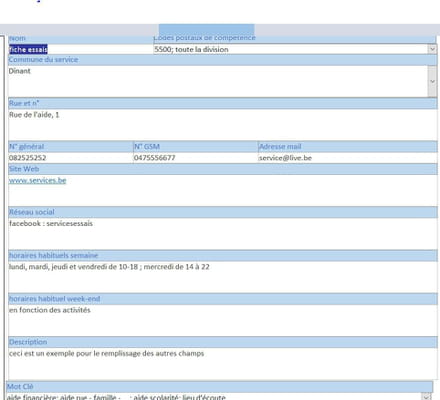Open the Codes postaux de compétence dropdown
The width and height of the screenshot is (440, 400).
tap(432, 49)
